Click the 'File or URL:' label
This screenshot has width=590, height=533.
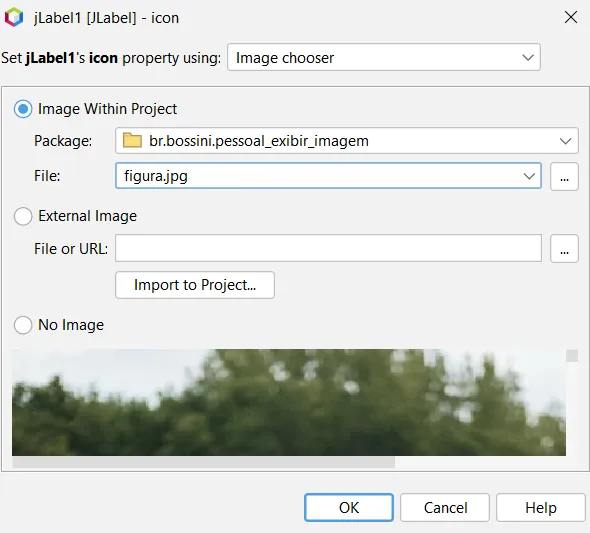[x=71, y=249]
